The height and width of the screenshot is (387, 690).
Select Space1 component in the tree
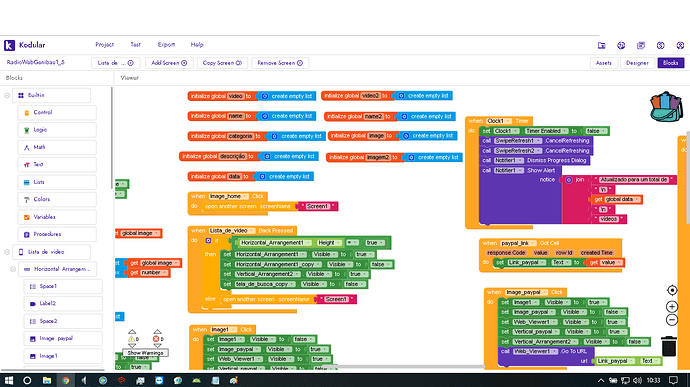tap(63, 287)
